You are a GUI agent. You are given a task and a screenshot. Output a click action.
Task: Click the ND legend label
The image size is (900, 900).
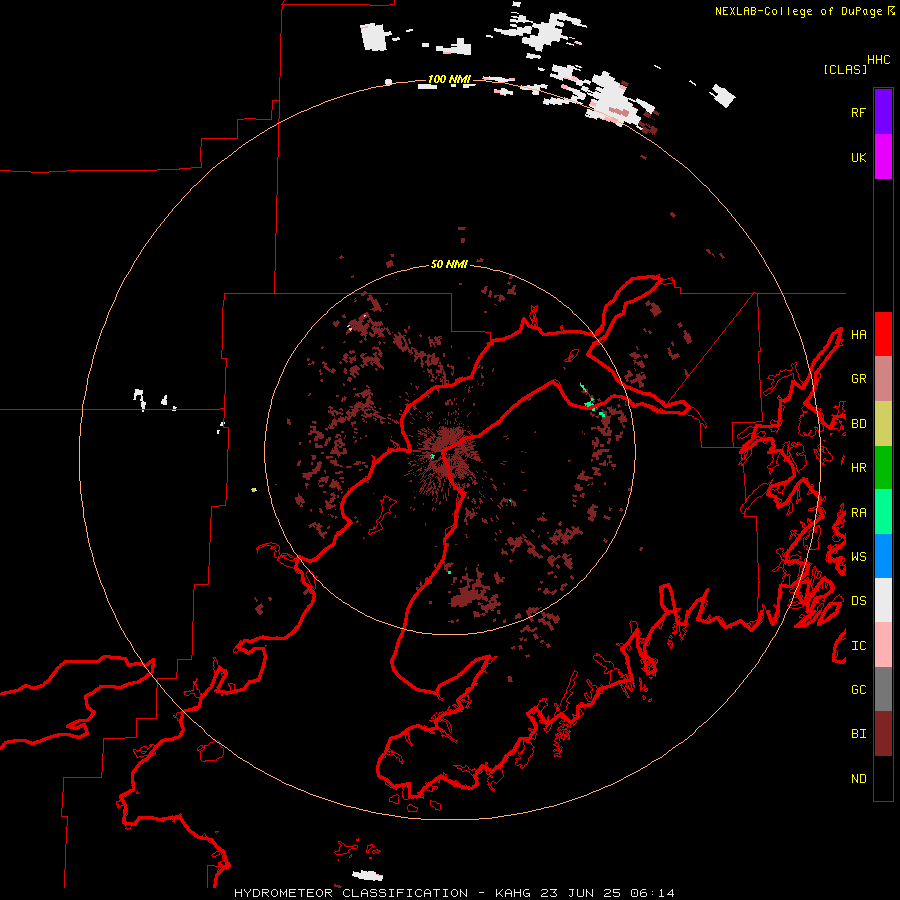click(x=858, y=779)
